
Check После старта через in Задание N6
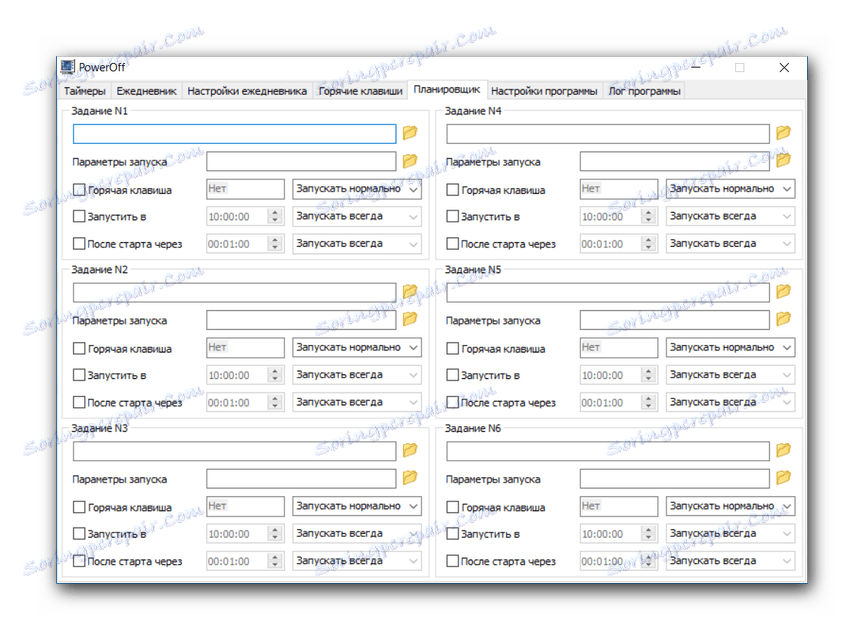(x=453, y=561)
